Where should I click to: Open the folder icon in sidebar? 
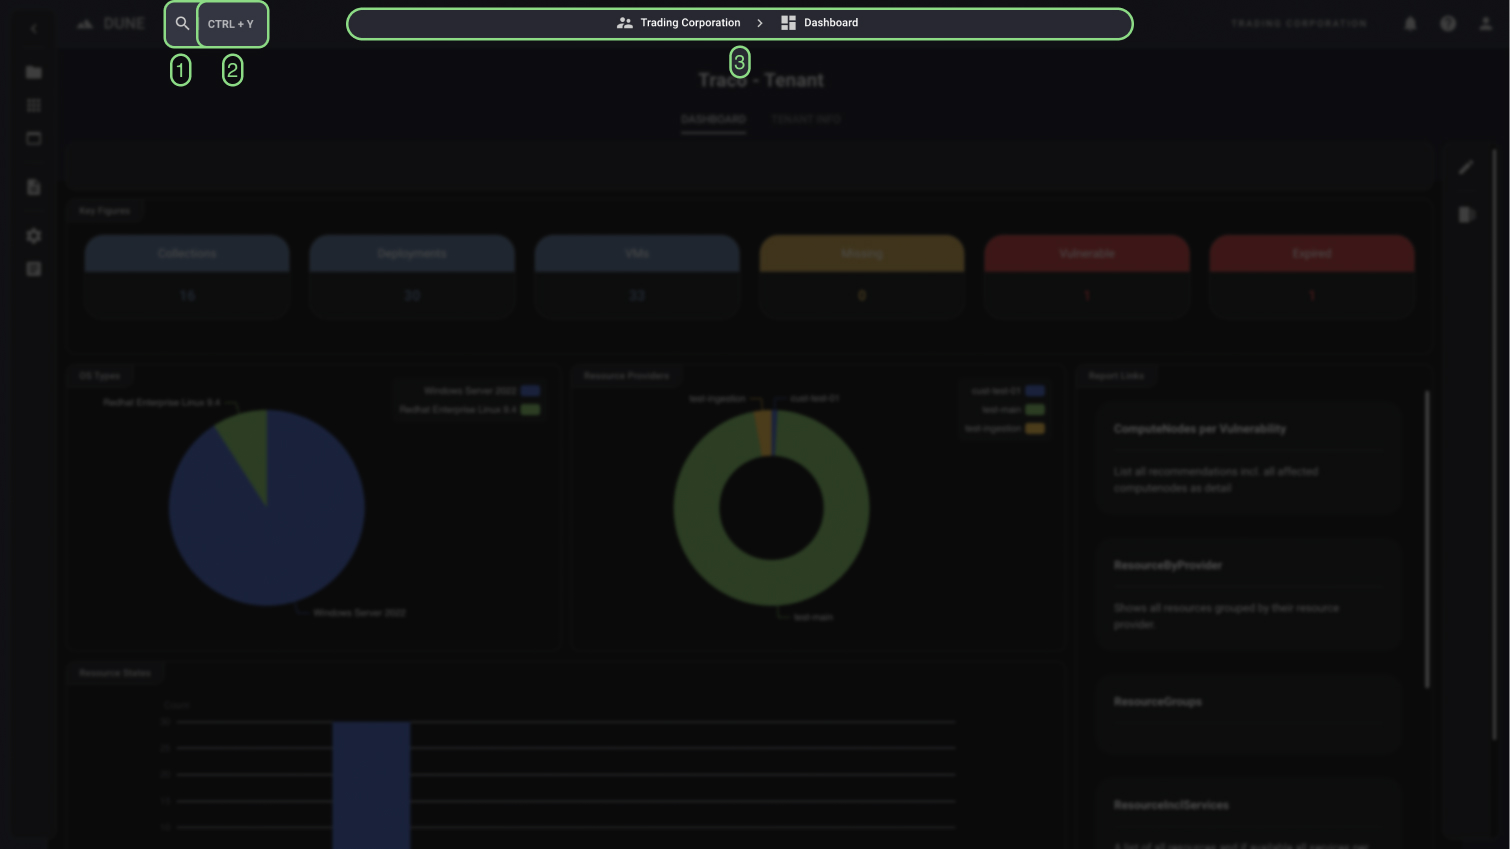(33, 72)
